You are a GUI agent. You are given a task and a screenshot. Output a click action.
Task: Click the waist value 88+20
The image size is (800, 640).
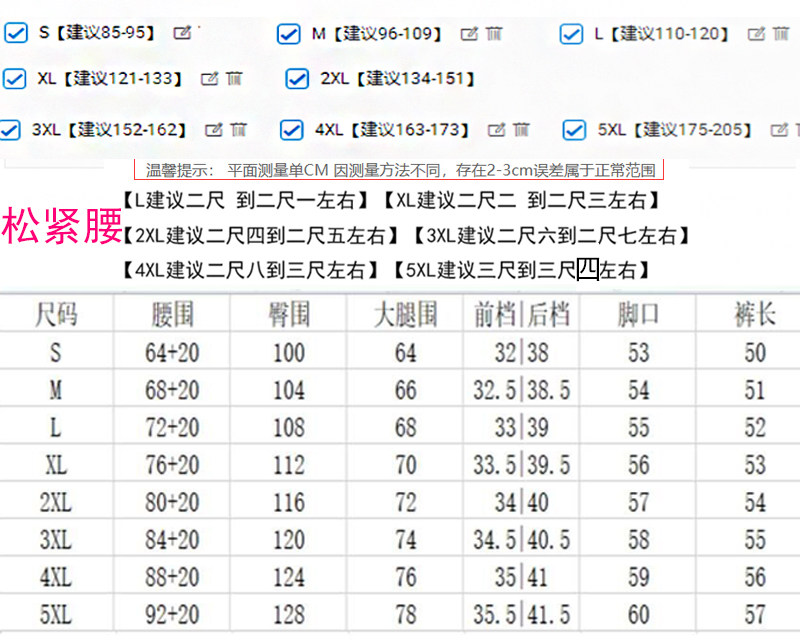pyautogui.click(x=172, y=578)
